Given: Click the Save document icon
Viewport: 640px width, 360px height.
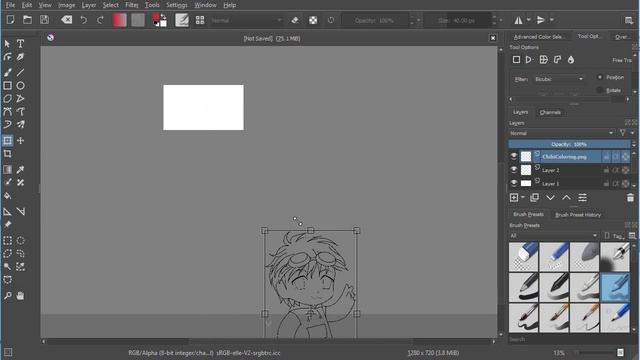Looking at the screenshot, I should tap(44, 20).
